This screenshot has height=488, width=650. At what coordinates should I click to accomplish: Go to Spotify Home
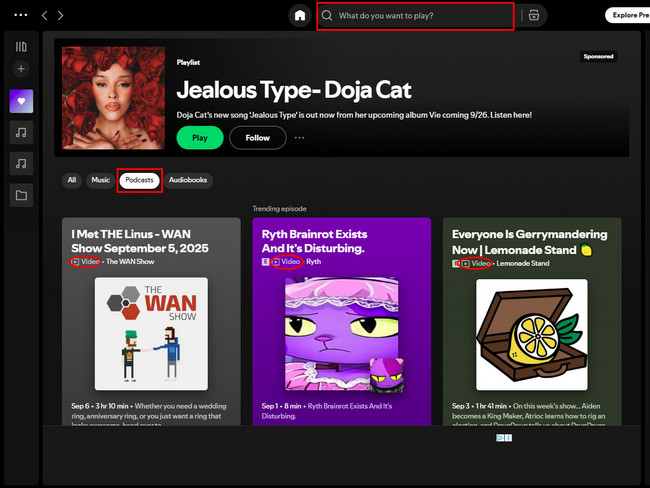(299, 16)
